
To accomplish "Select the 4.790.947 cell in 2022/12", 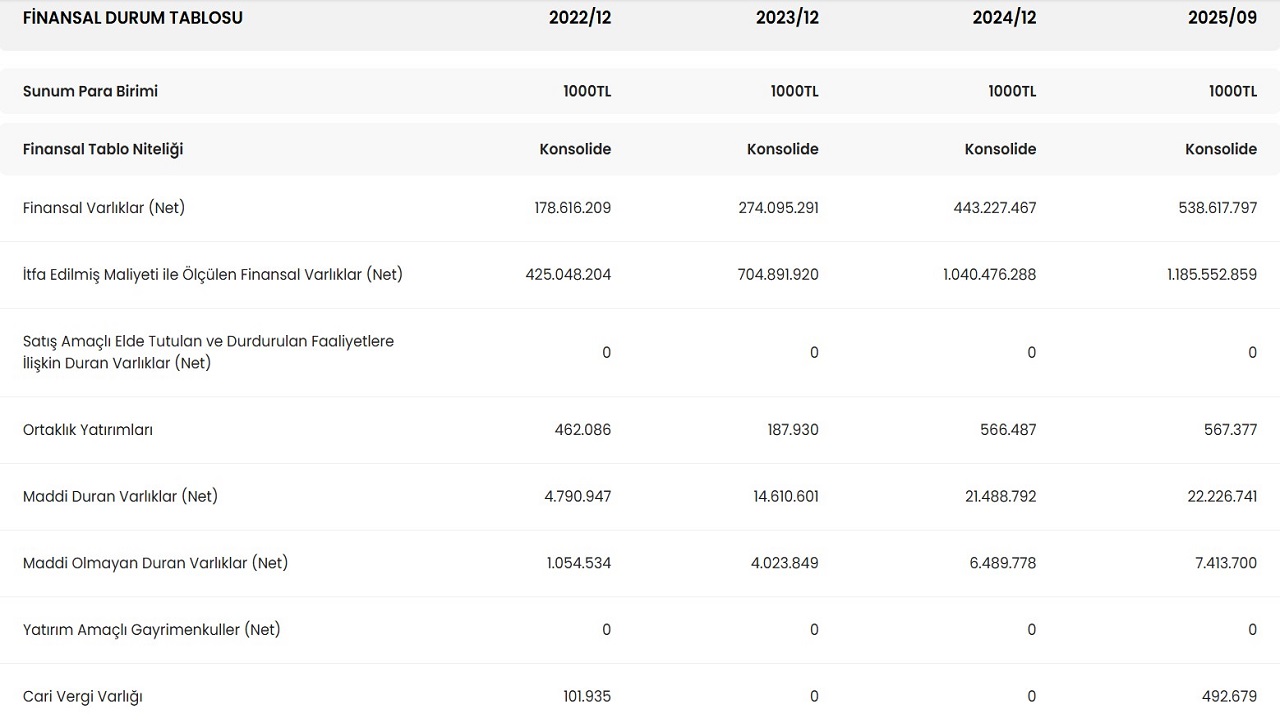I will (577, 496).
